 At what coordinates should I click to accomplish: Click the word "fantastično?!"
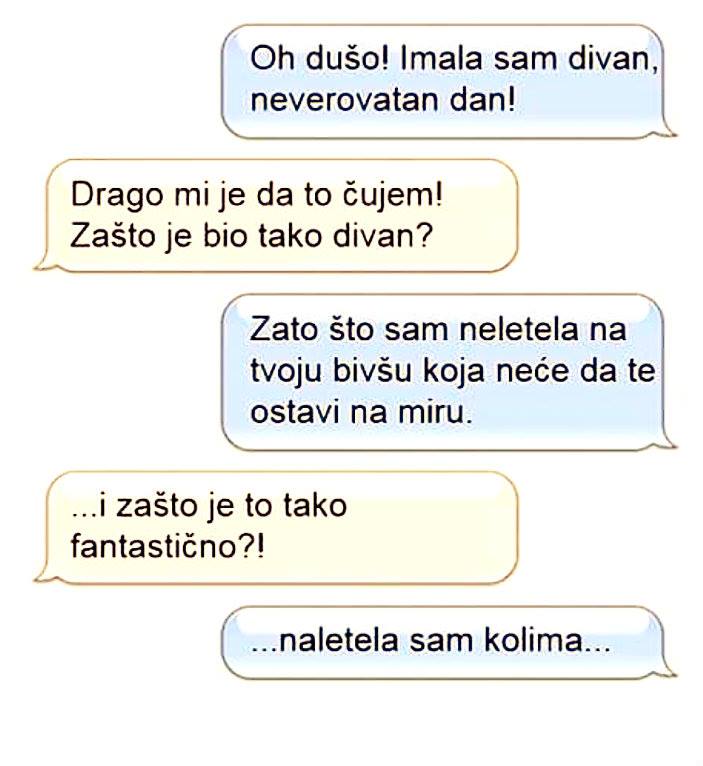(x=168, y=546)
